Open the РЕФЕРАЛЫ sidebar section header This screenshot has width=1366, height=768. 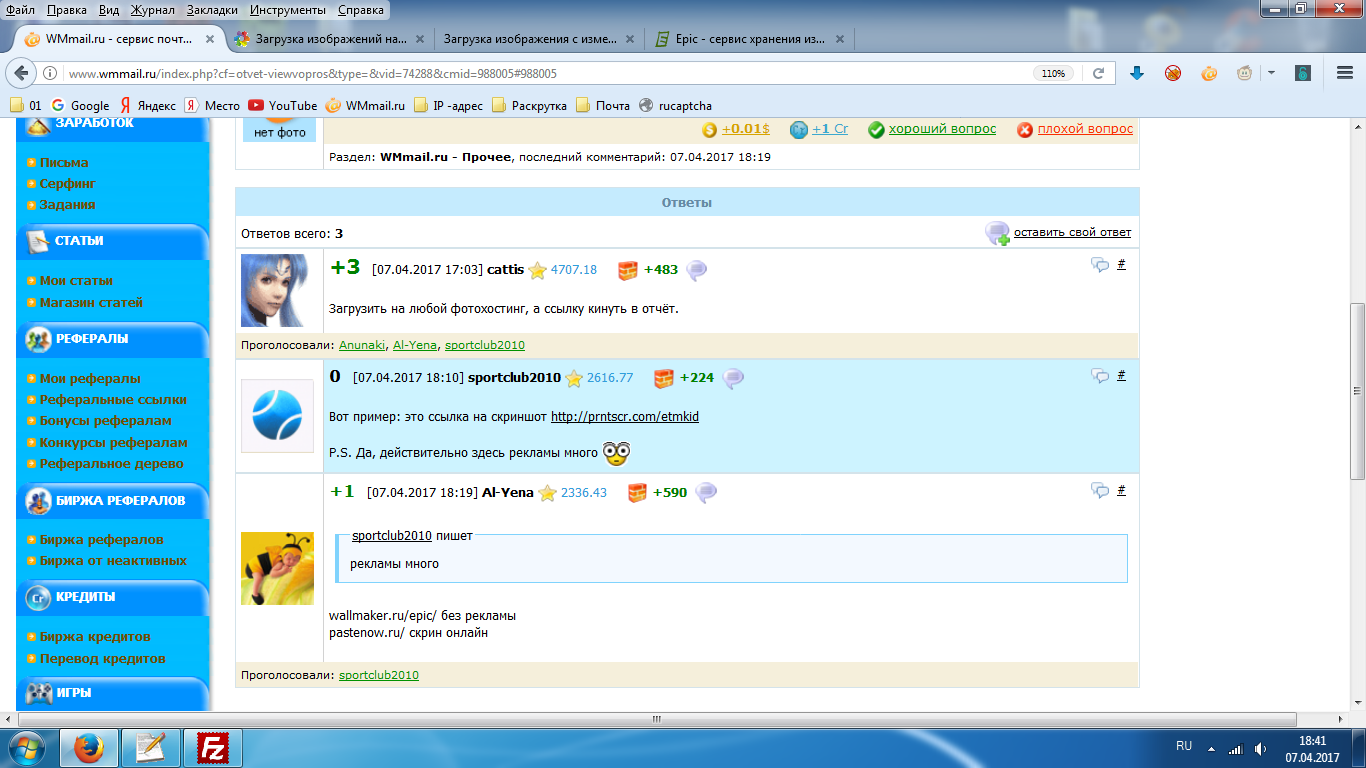pos(113,338)
